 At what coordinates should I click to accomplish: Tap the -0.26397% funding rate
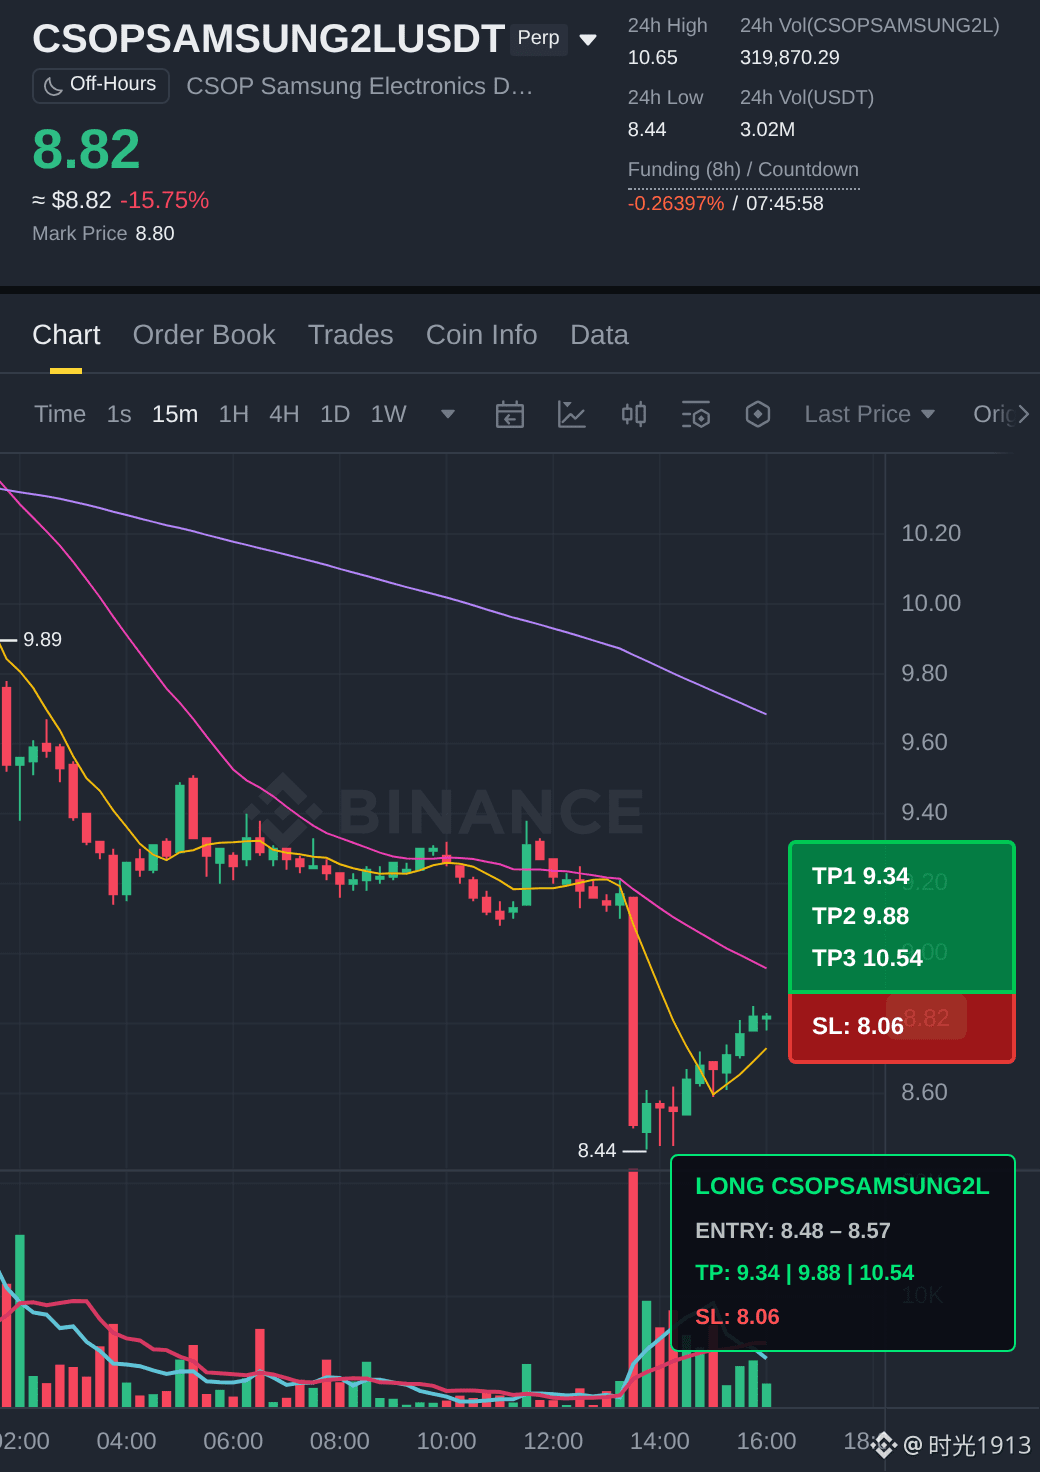pyautogui.click(x=676, y=203)
